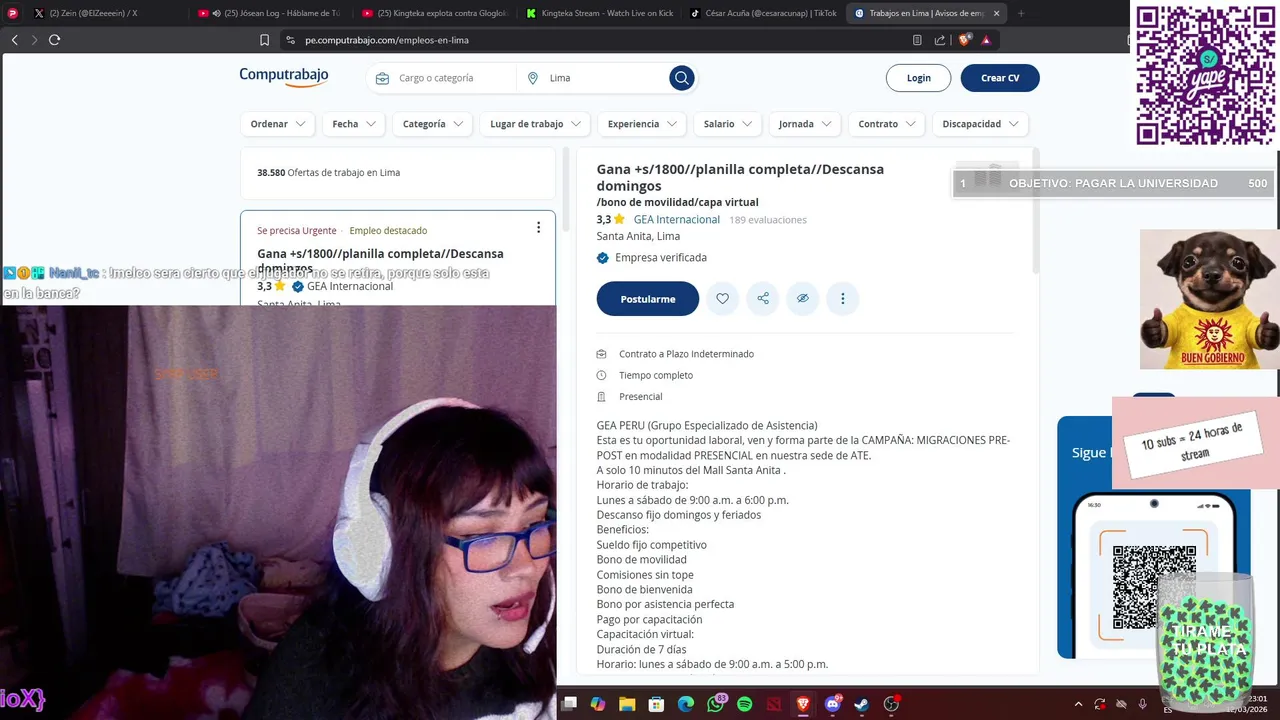Open Microsoft Edge from the taskbar
This screenshot has width=1280, height=720.
686,704
